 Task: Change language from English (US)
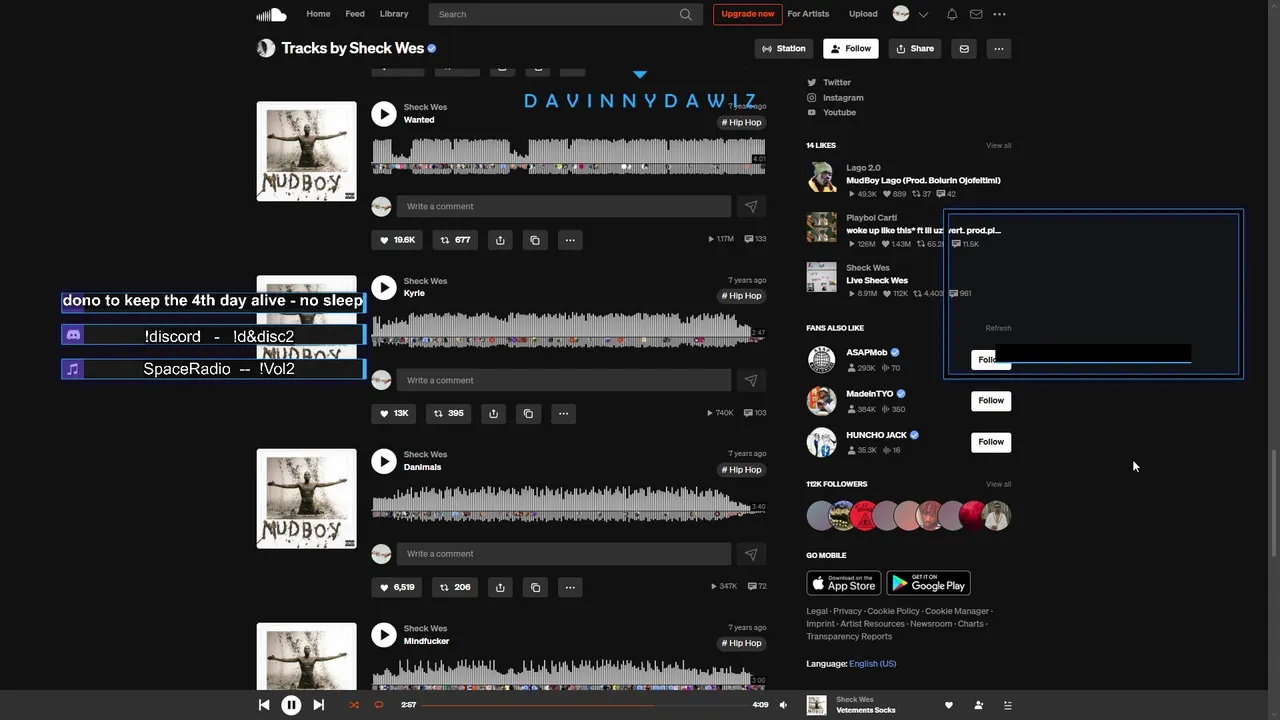(872, 664)
